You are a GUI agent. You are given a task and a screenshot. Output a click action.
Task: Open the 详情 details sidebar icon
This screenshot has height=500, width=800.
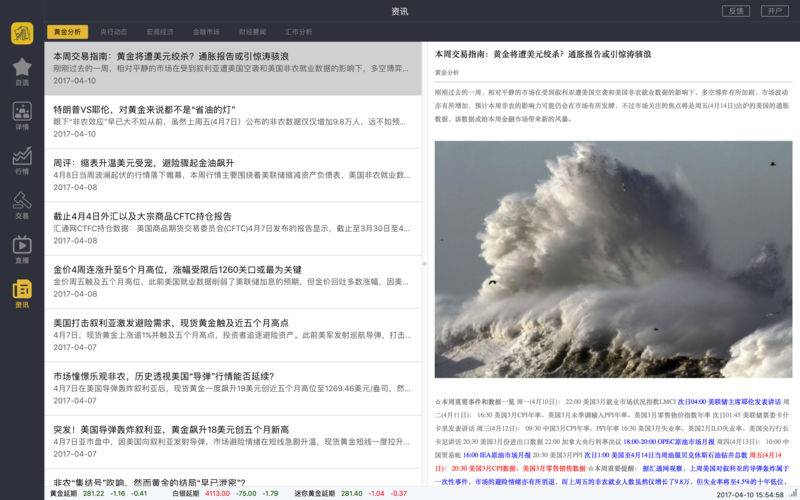click(22, 115)
